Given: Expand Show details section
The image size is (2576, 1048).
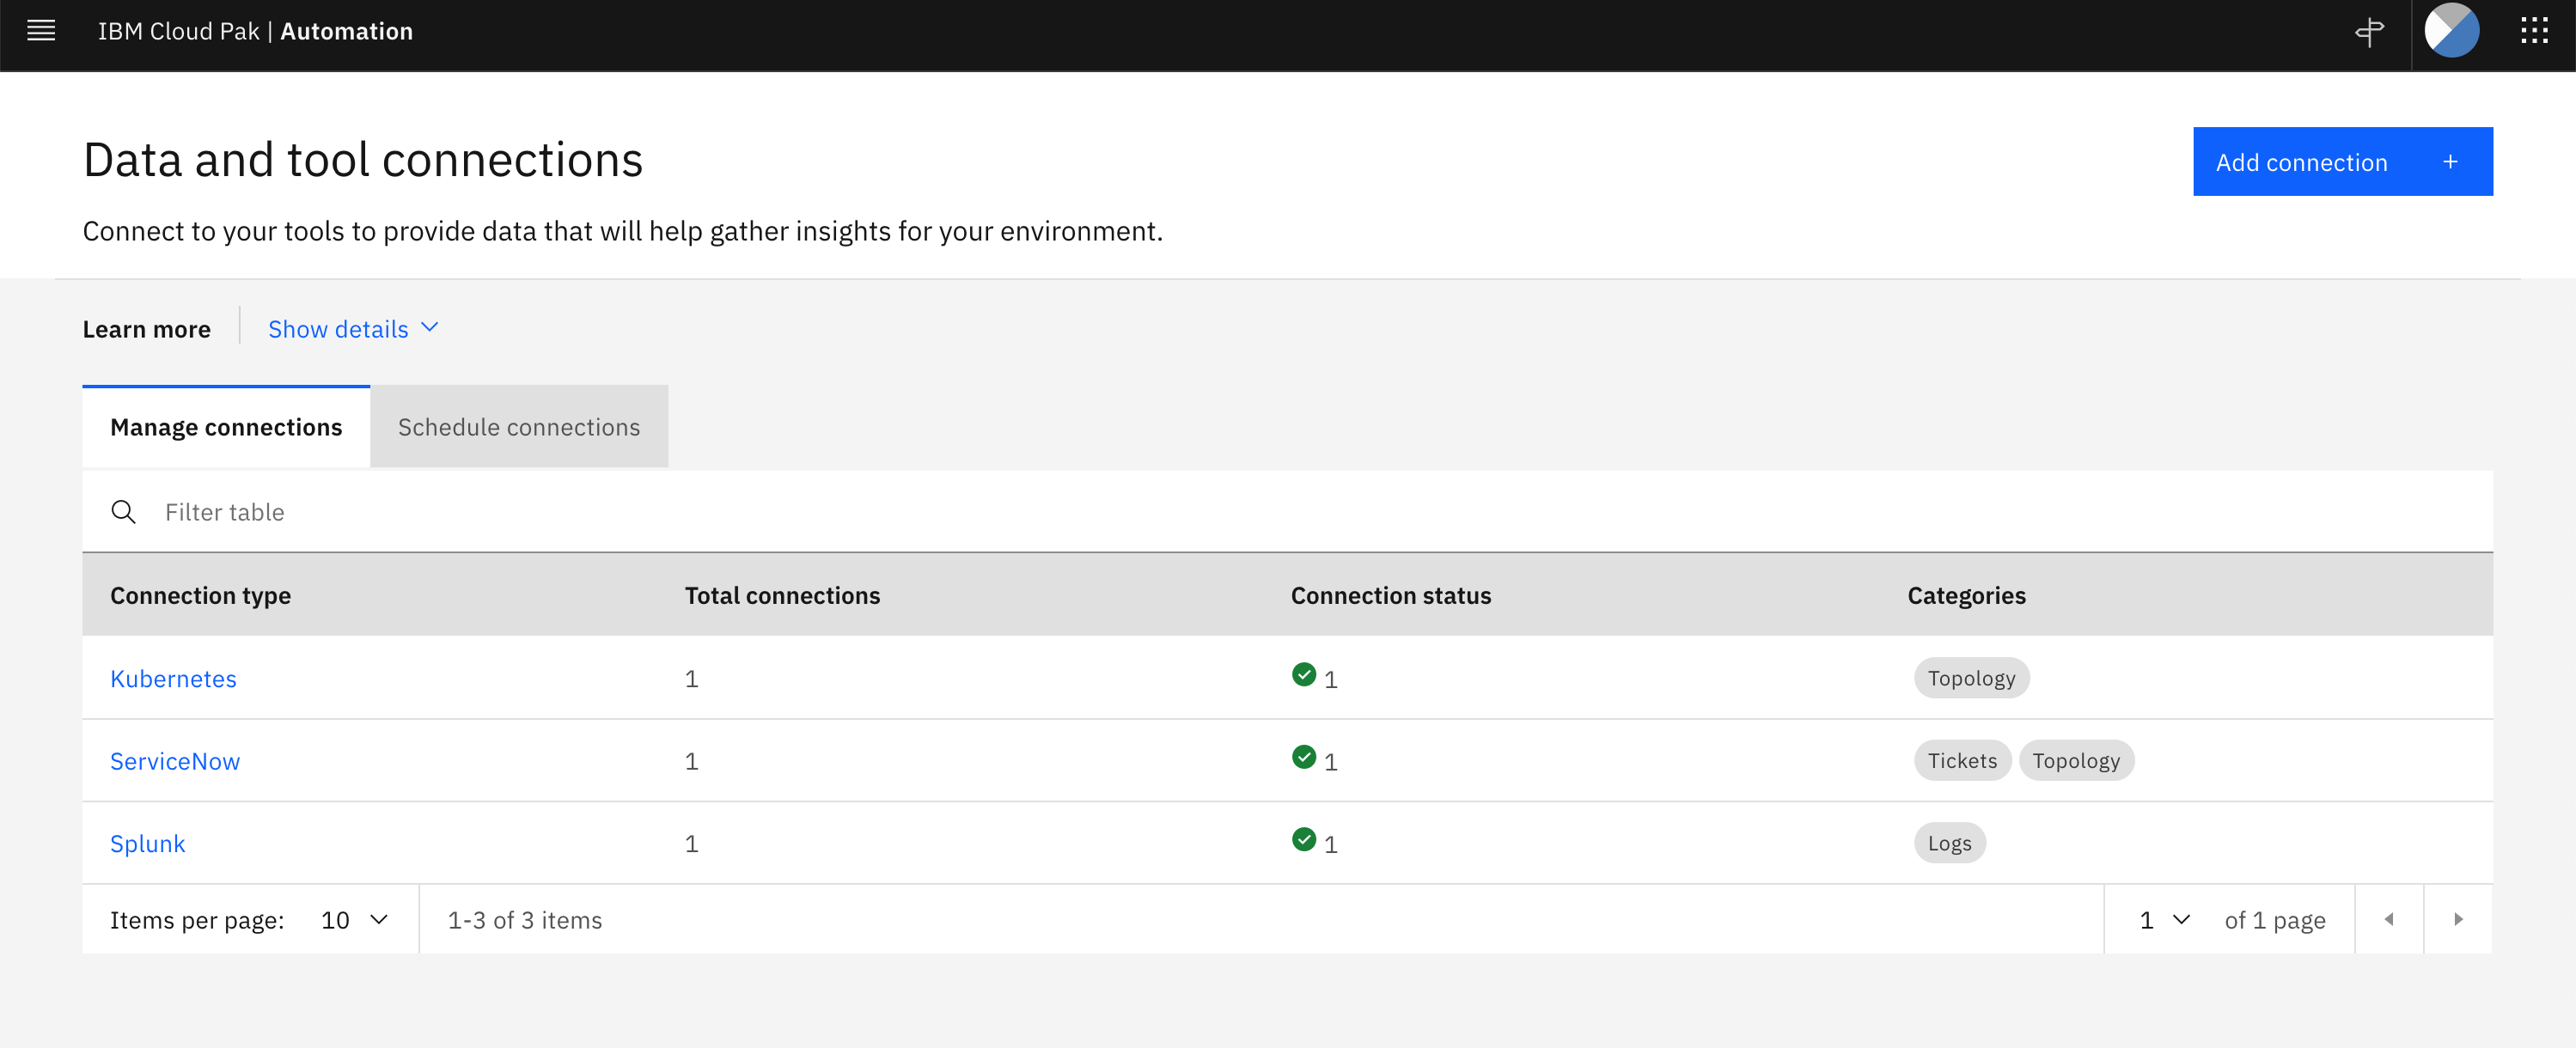Looking at the screenshot, I should [x=353, y=329].
